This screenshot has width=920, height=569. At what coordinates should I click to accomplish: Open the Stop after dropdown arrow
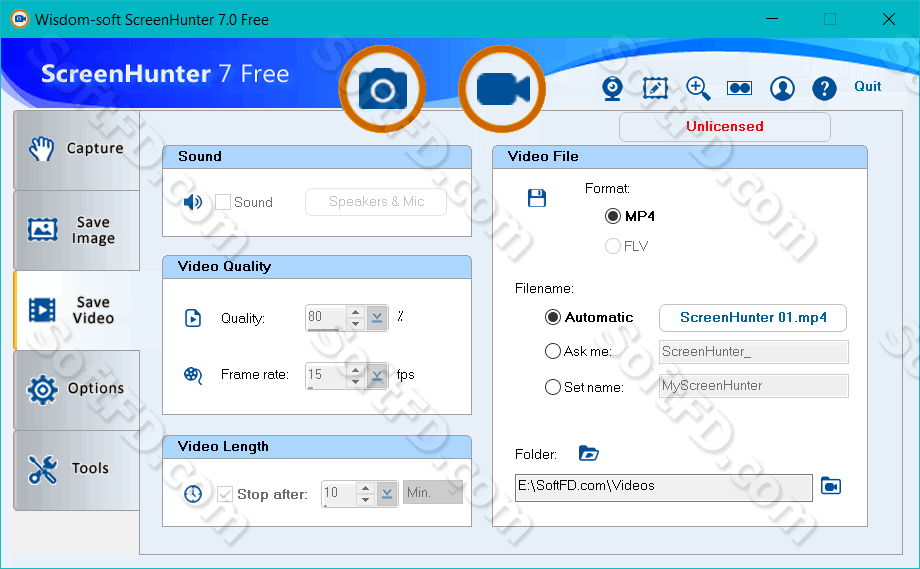point(387,494)
